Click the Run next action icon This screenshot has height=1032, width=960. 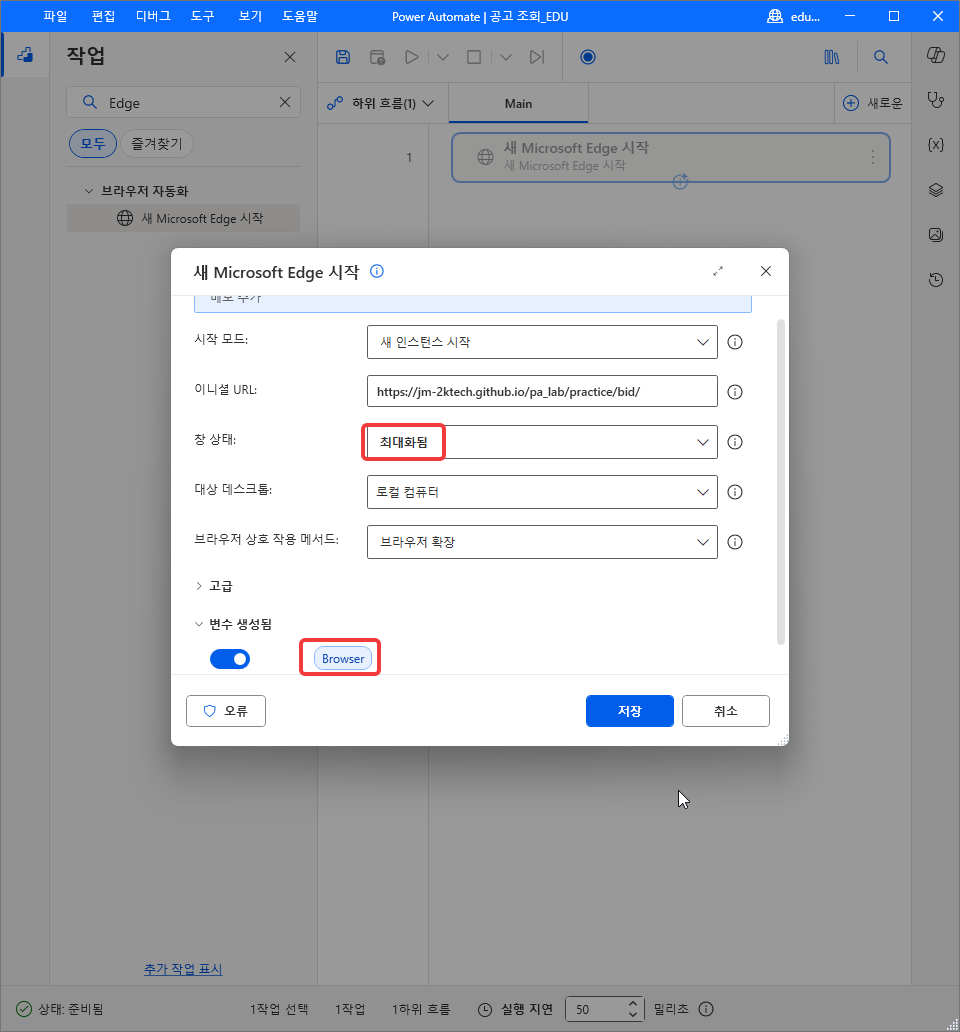(537, 57)
